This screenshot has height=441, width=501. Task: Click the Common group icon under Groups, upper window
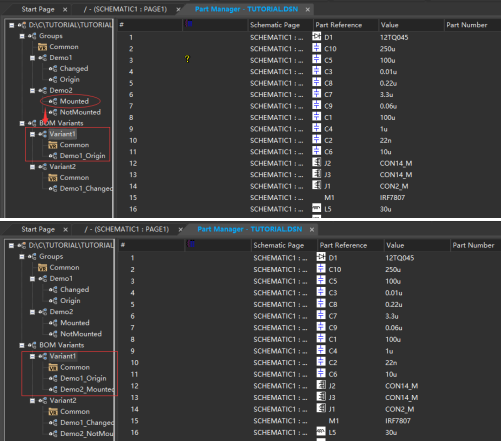pyautogui.click(x=42, y=47)
